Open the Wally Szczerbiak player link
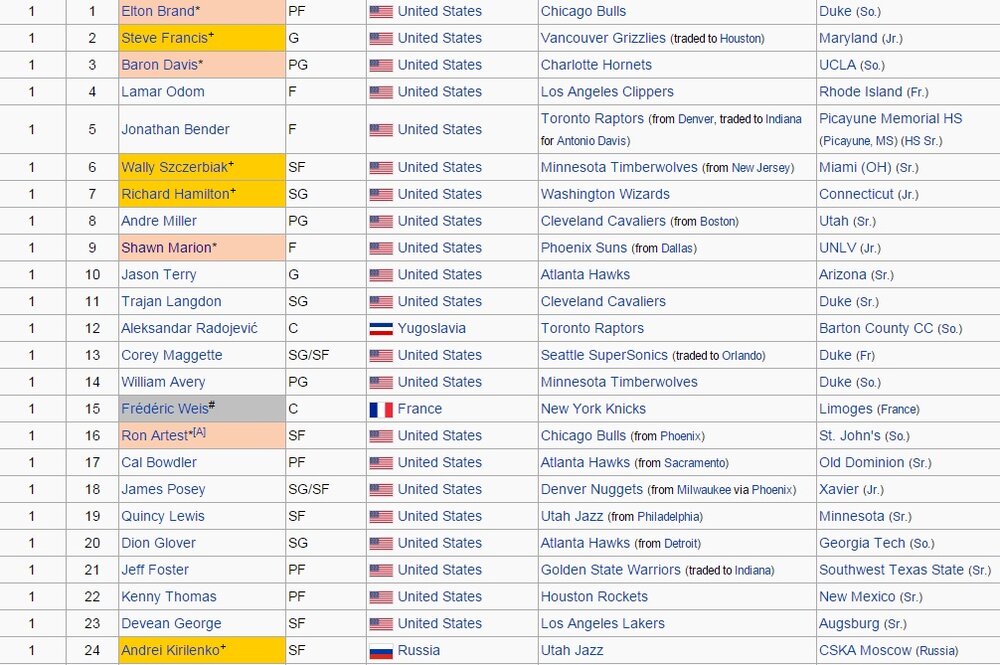Screen dimensions: 1000x665 pyautogui.click(x=175, y=167)
